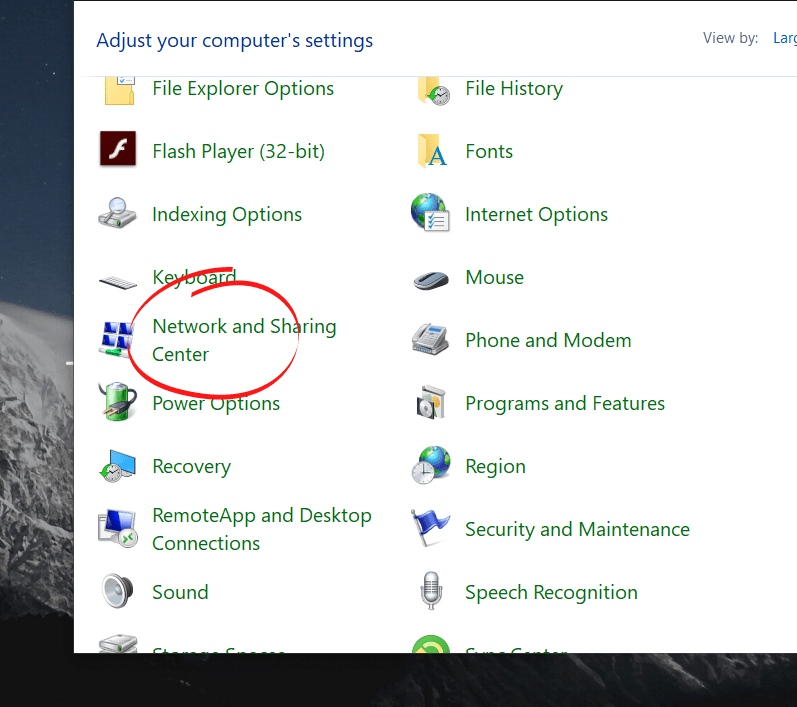Select the Speech Recognition microphone icon

pyautogui.click(x=431, y=592)
